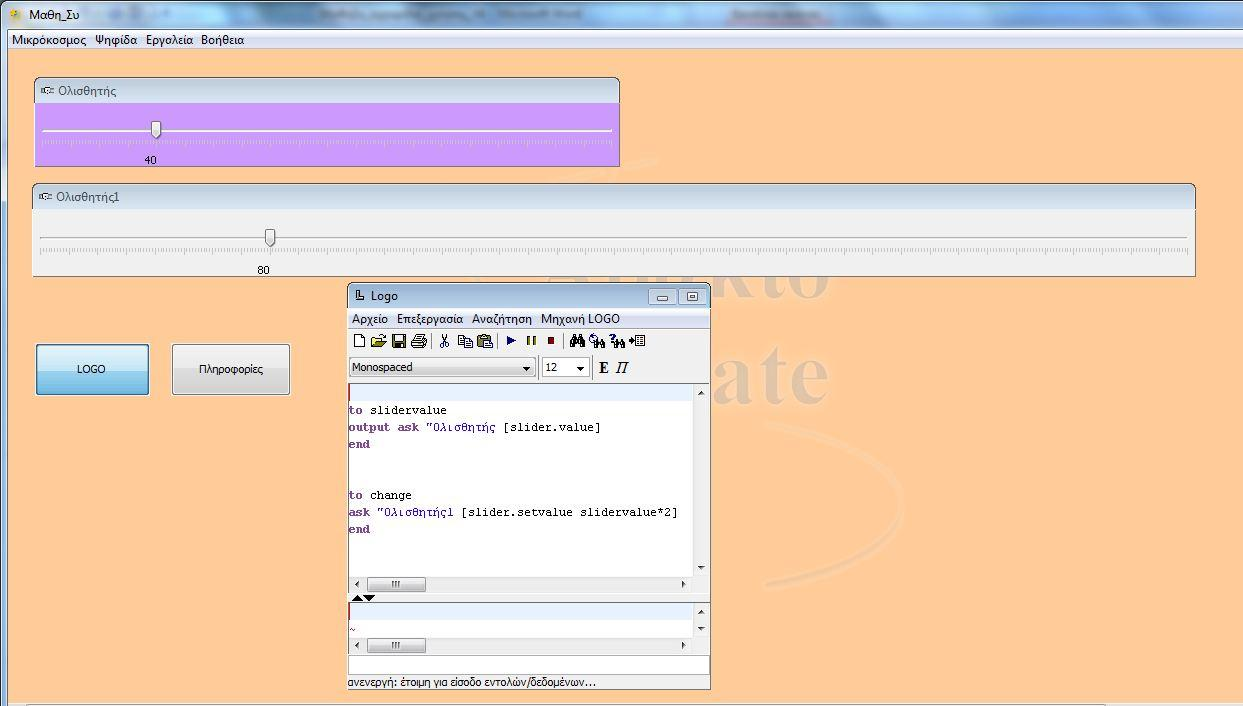Open the Εργαλεία menu

coord(169,40)
